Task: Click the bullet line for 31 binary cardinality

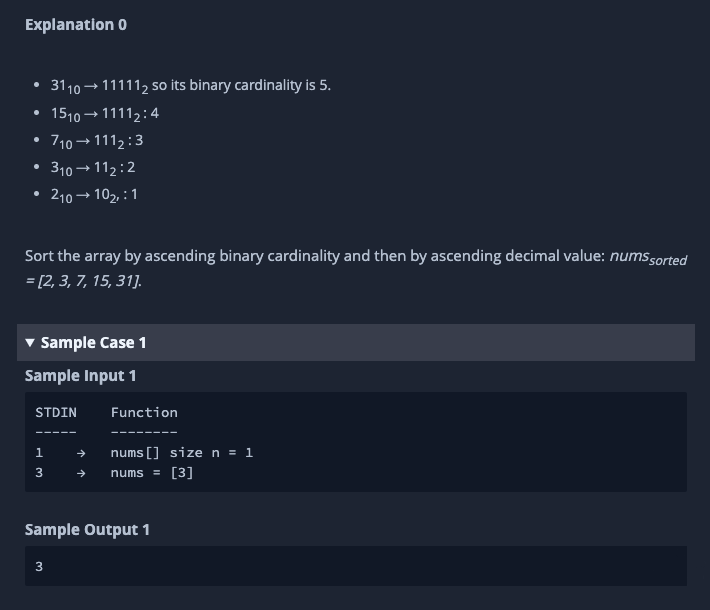Action: pos(190,86)
